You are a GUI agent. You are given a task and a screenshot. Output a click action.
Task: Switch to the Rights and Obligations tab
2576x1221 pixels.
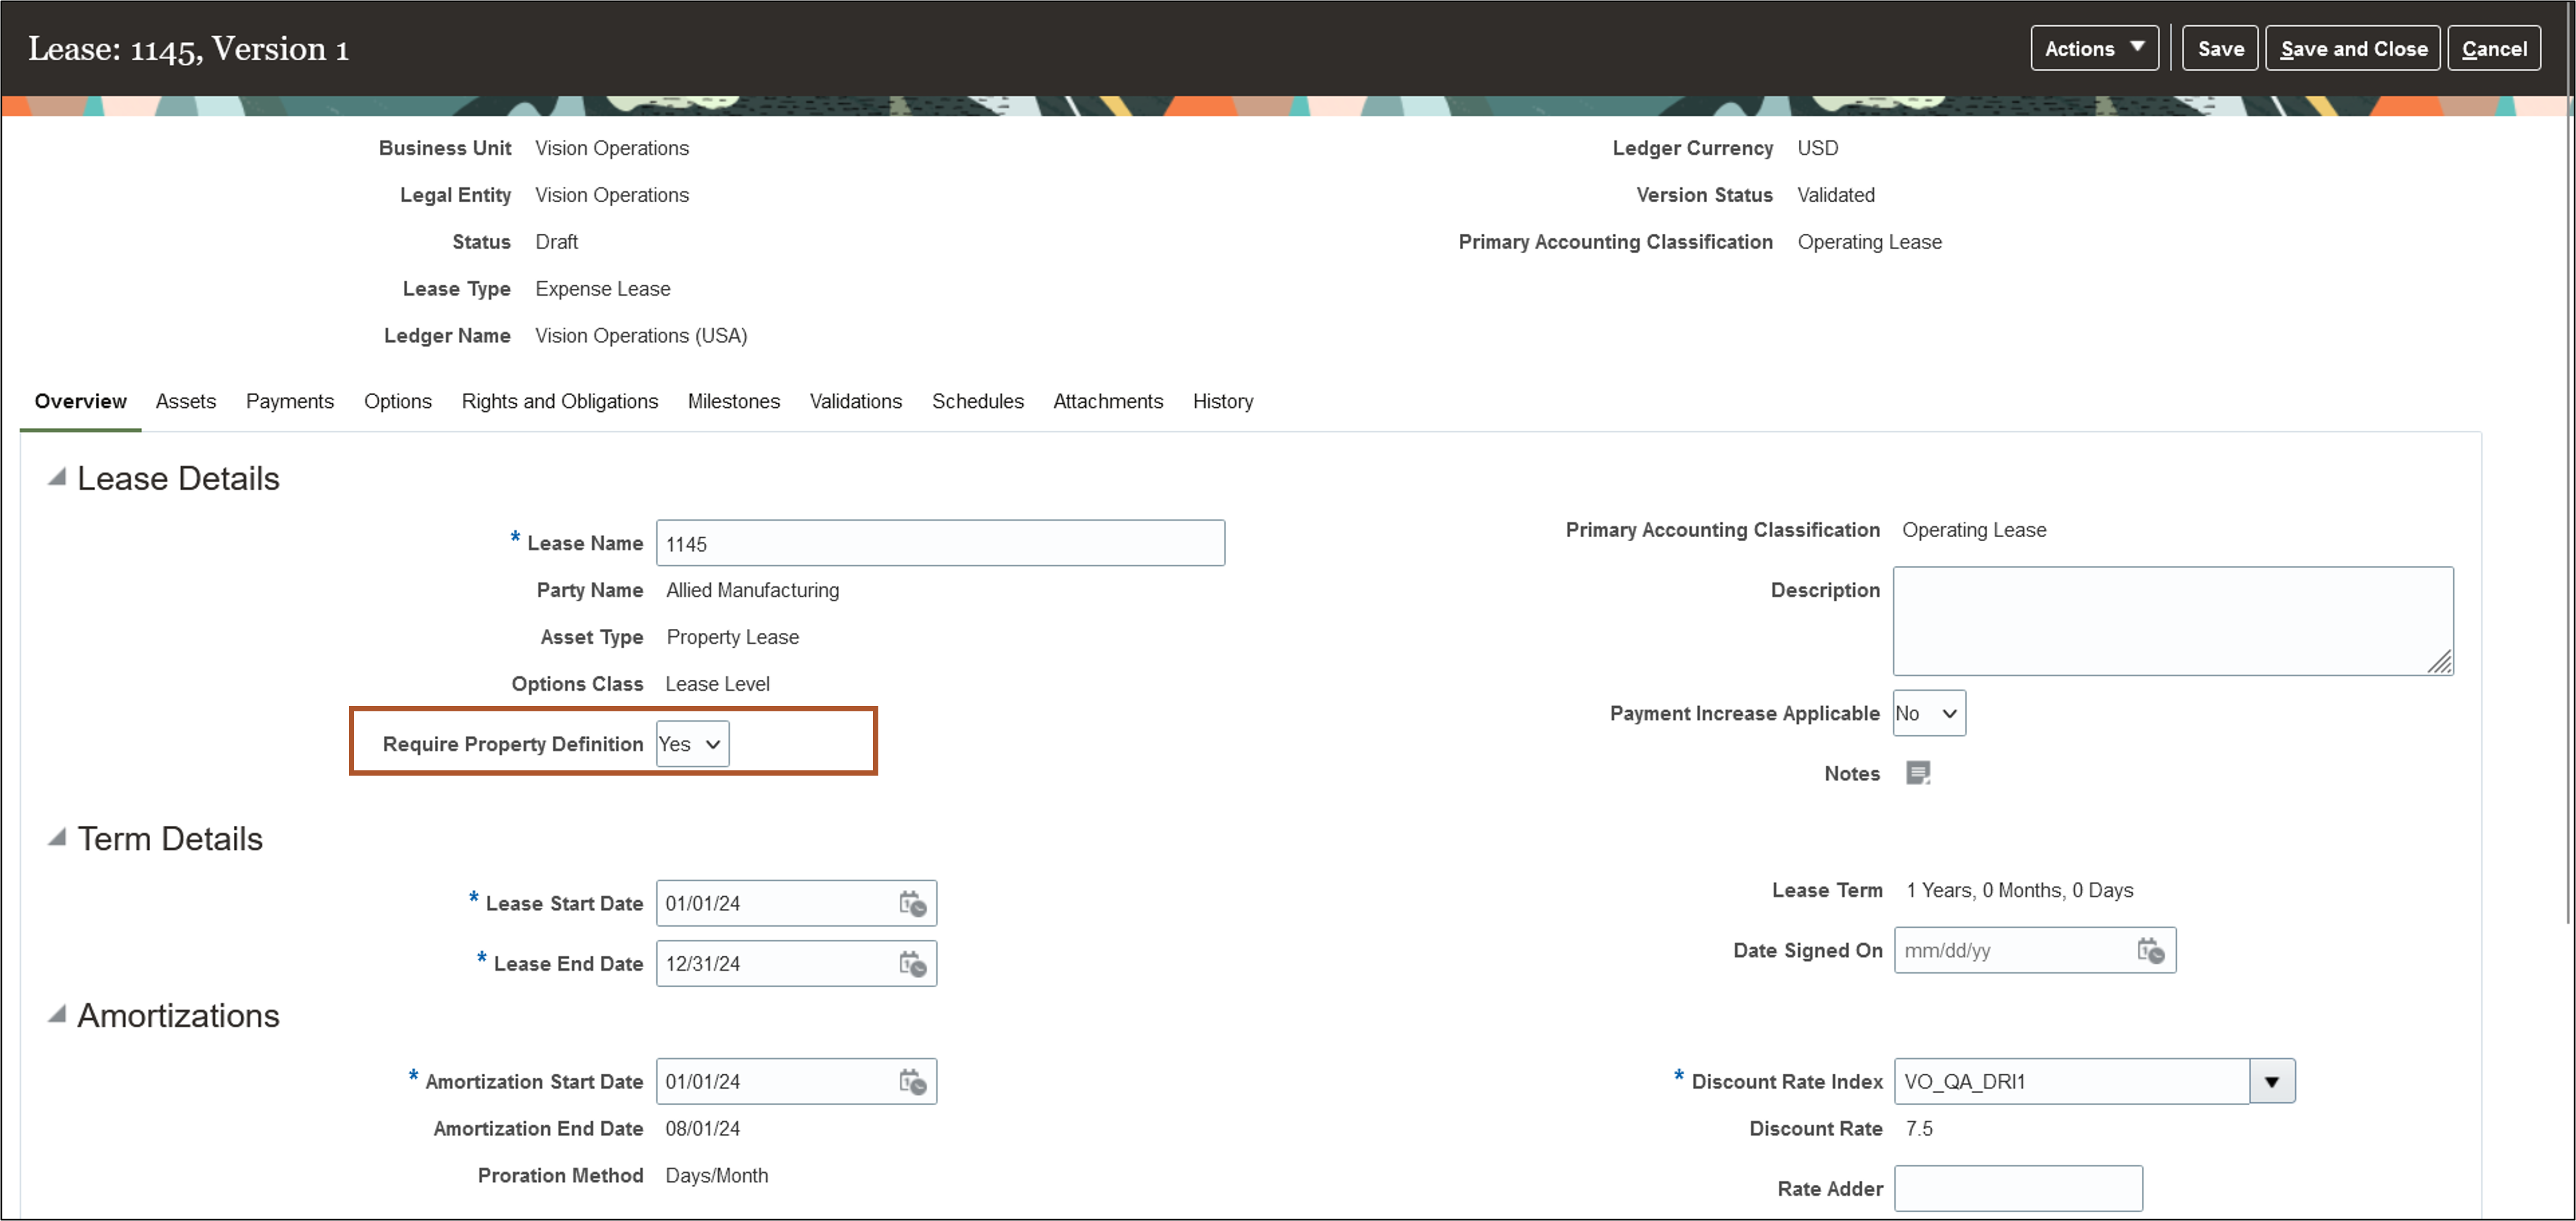point(559,401)
